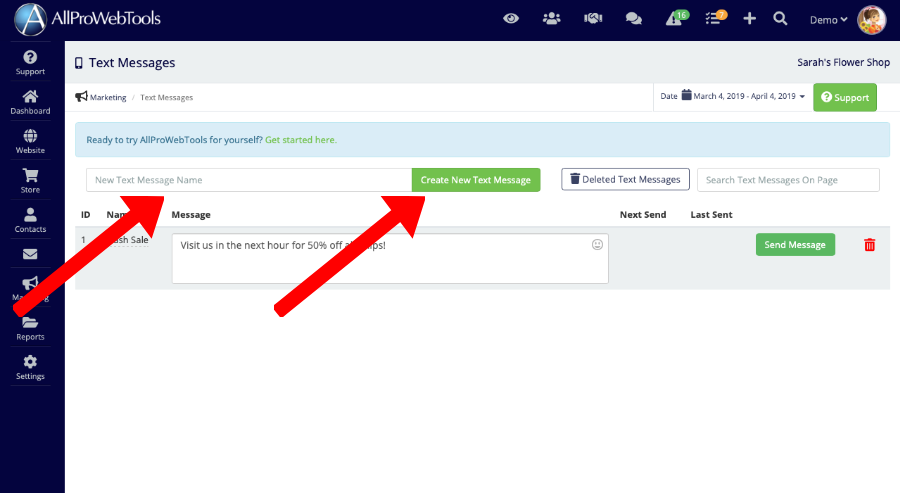Open Website in the sidebar
Screen dimensions: 900x493
tap(30, 142)
